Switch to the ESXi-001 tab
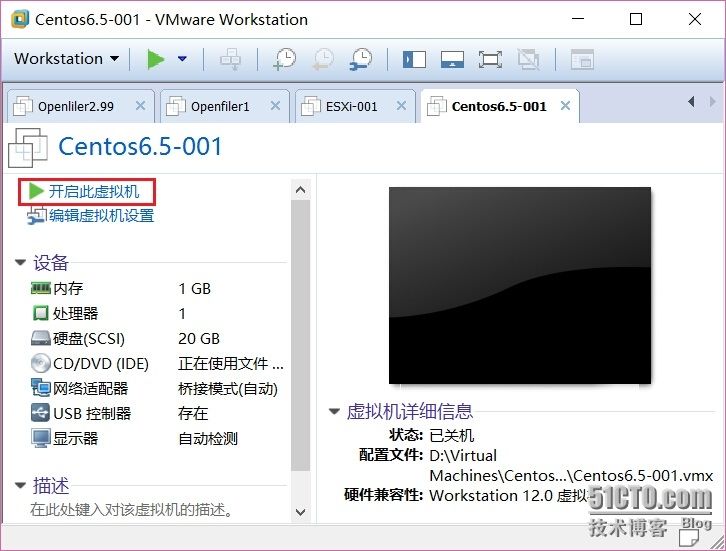Image resolution: width=726 pixels, height=551 pixels. 351,107
